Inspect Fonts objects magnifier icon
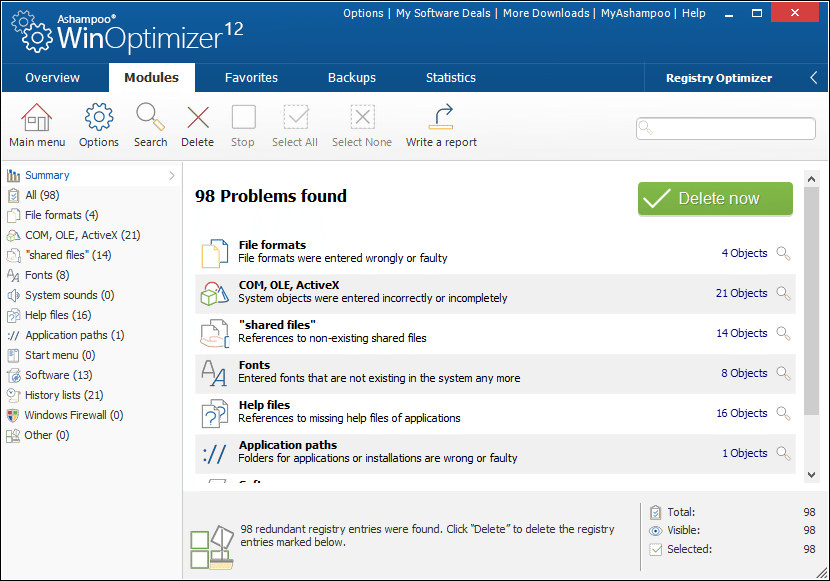 (x=783, y=374)
